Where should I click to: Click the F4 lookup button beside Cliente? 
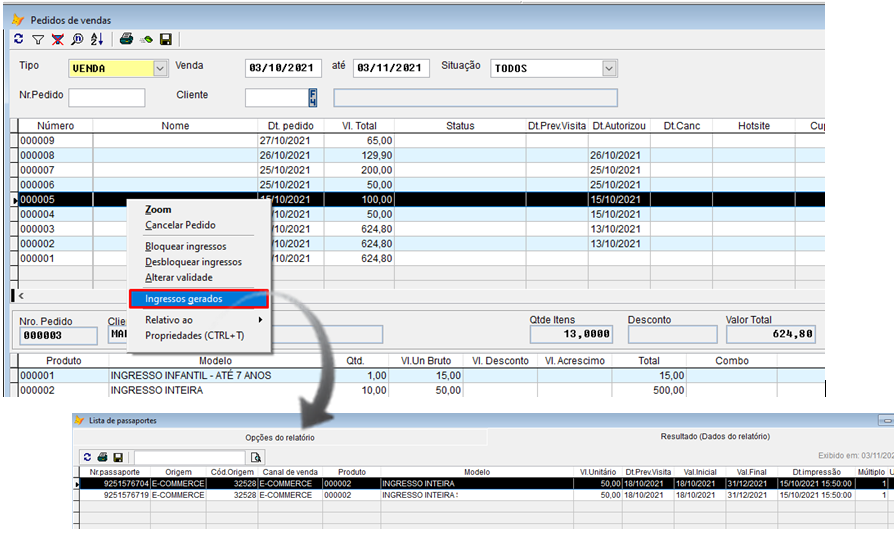click(313, 97)
